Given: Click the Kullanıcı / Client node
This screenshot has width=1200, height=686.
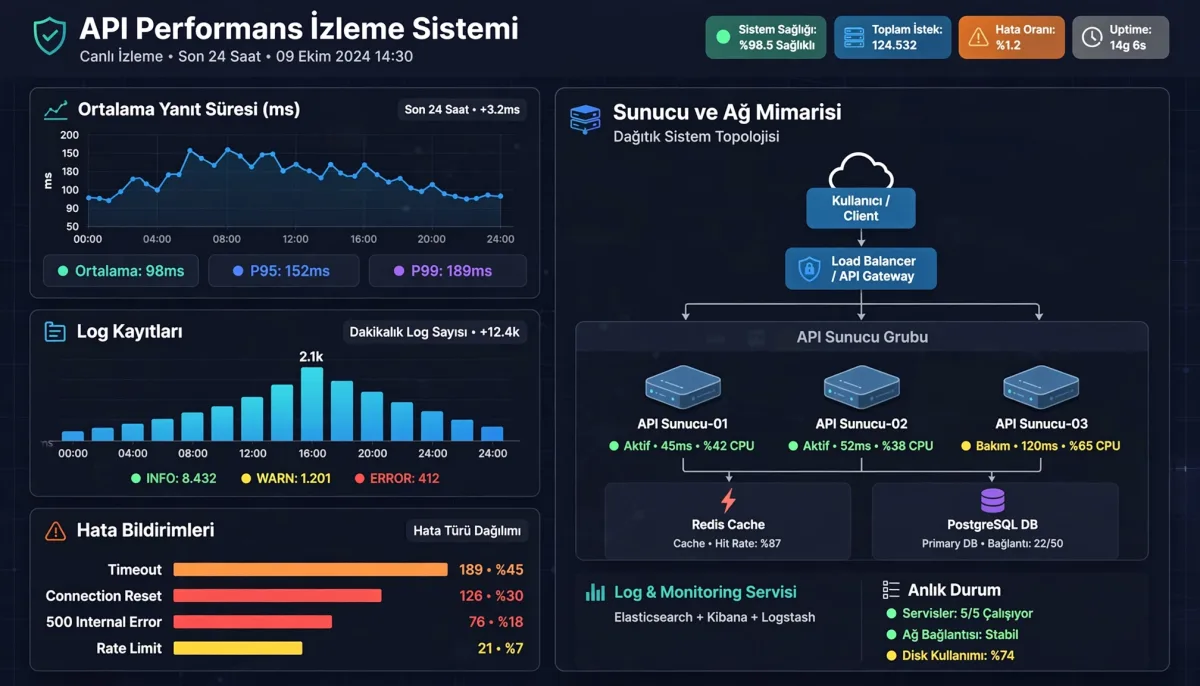Looking at the screenshot, I should coord(861,208).
